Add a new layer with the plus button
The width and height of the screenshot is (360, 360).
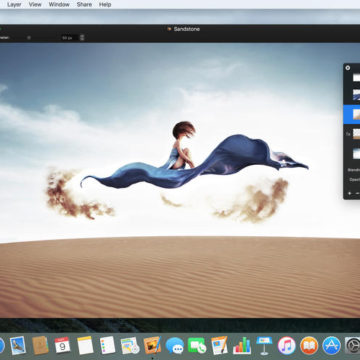(x=349, y=193)
